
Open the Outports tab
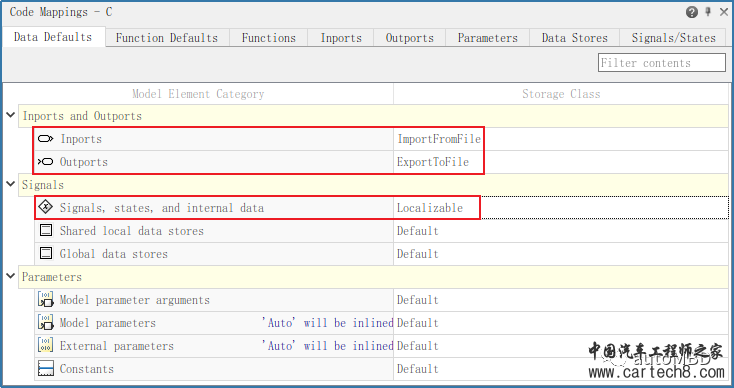coord(410,38)
